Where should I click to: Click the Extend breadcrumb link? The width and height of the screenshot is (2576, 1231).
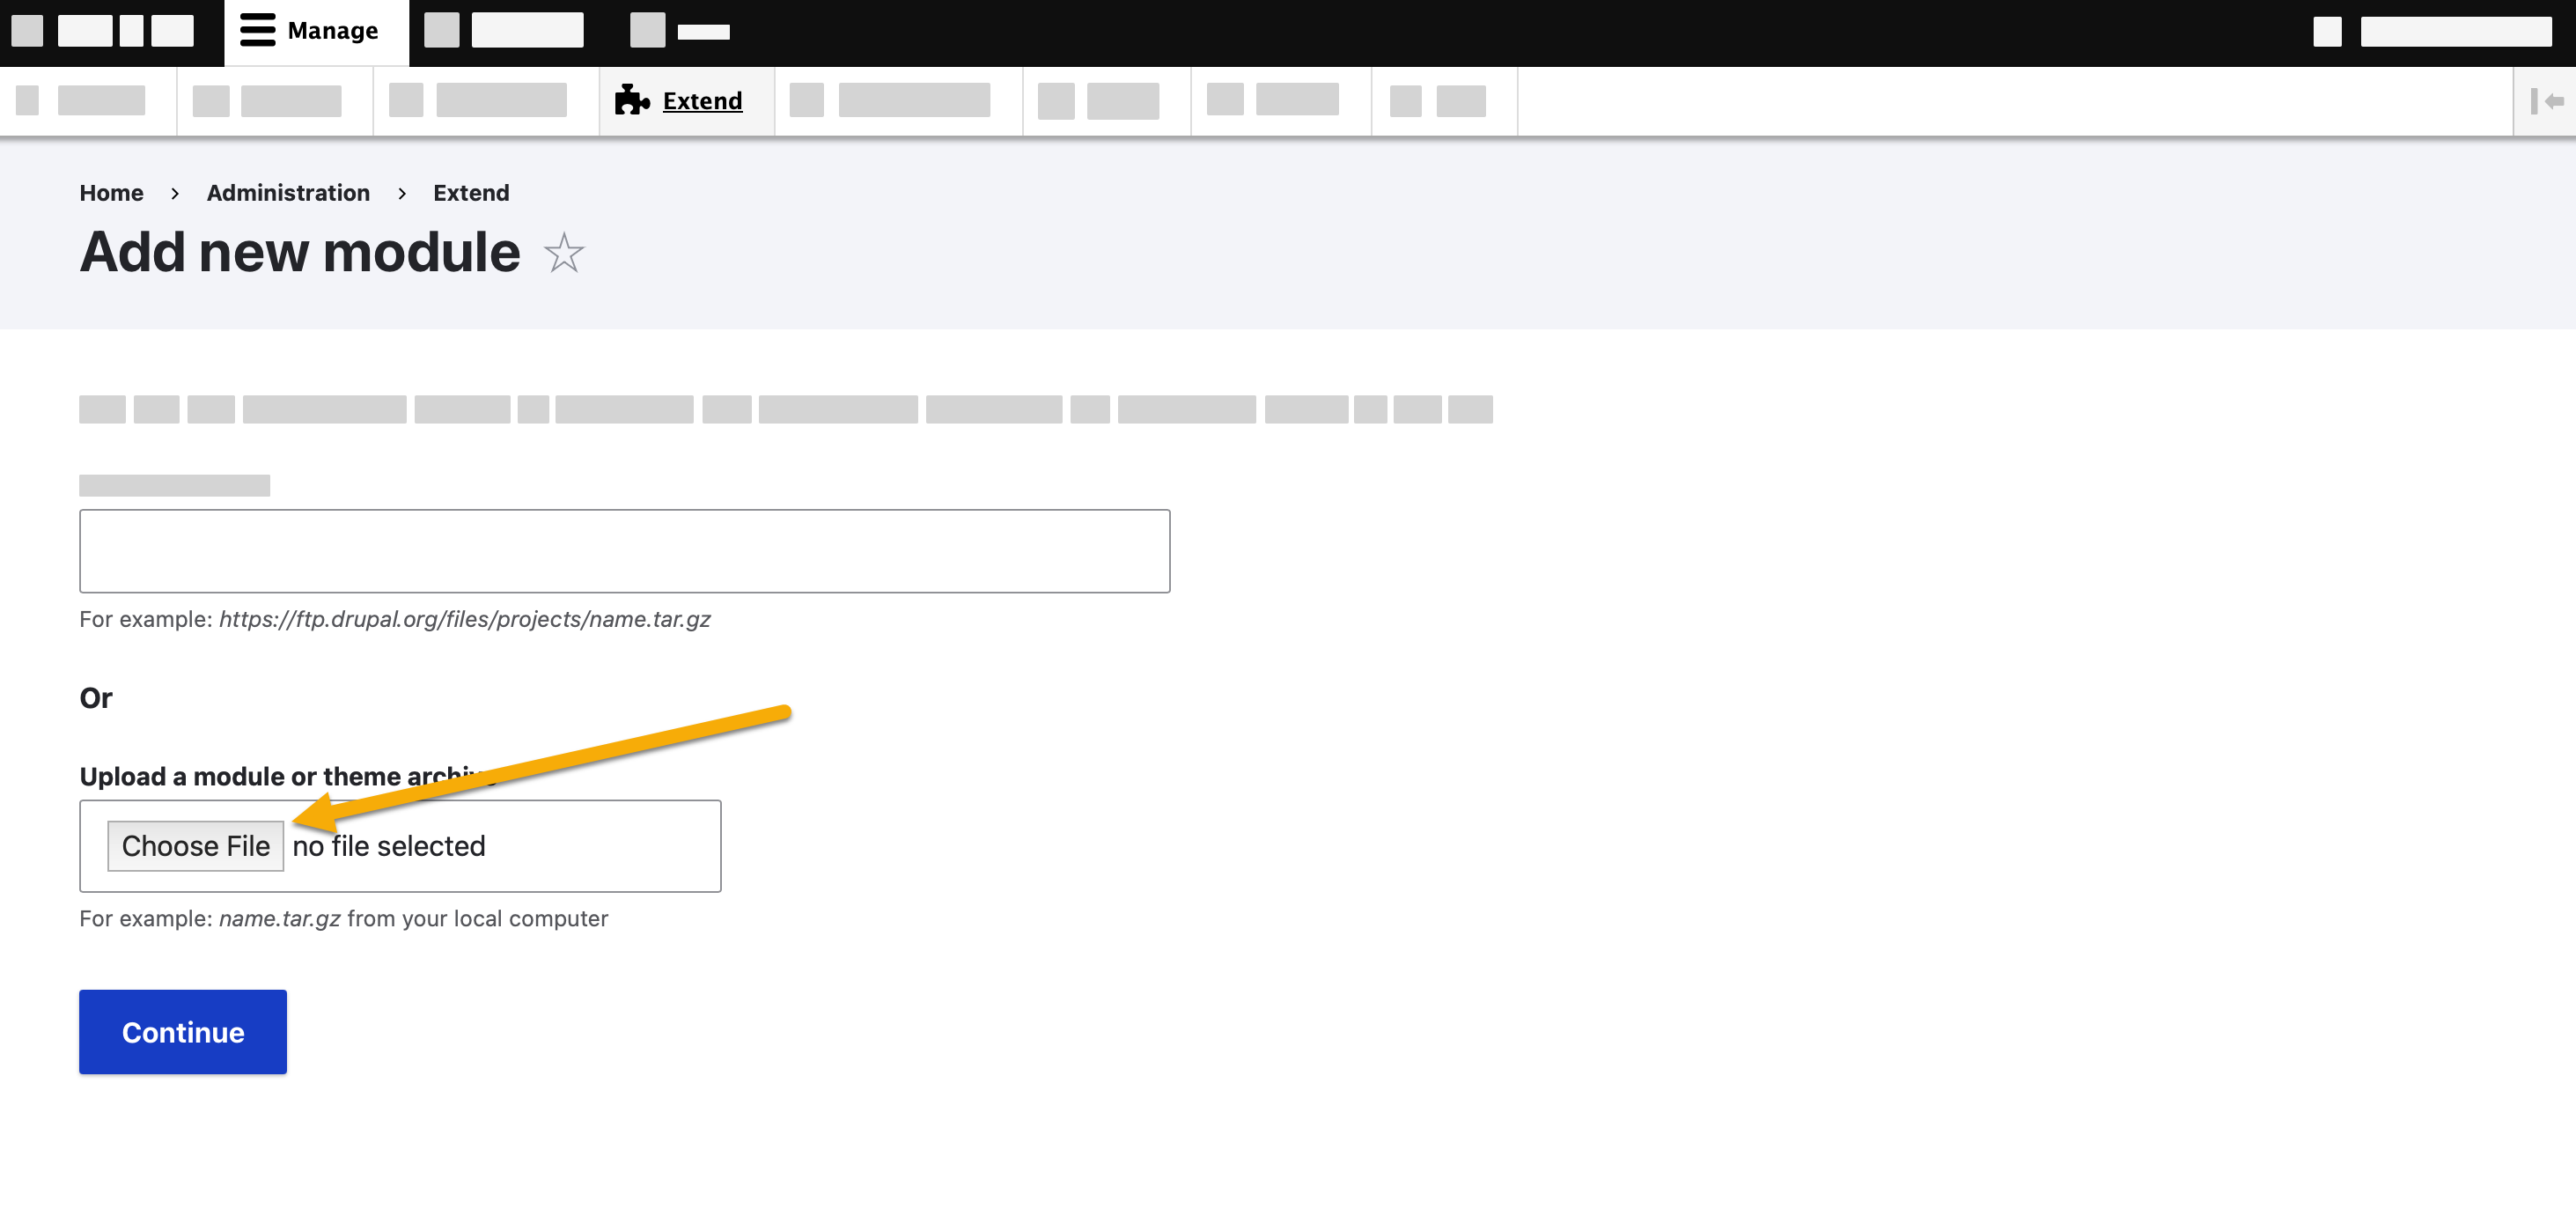coord(470,192)
